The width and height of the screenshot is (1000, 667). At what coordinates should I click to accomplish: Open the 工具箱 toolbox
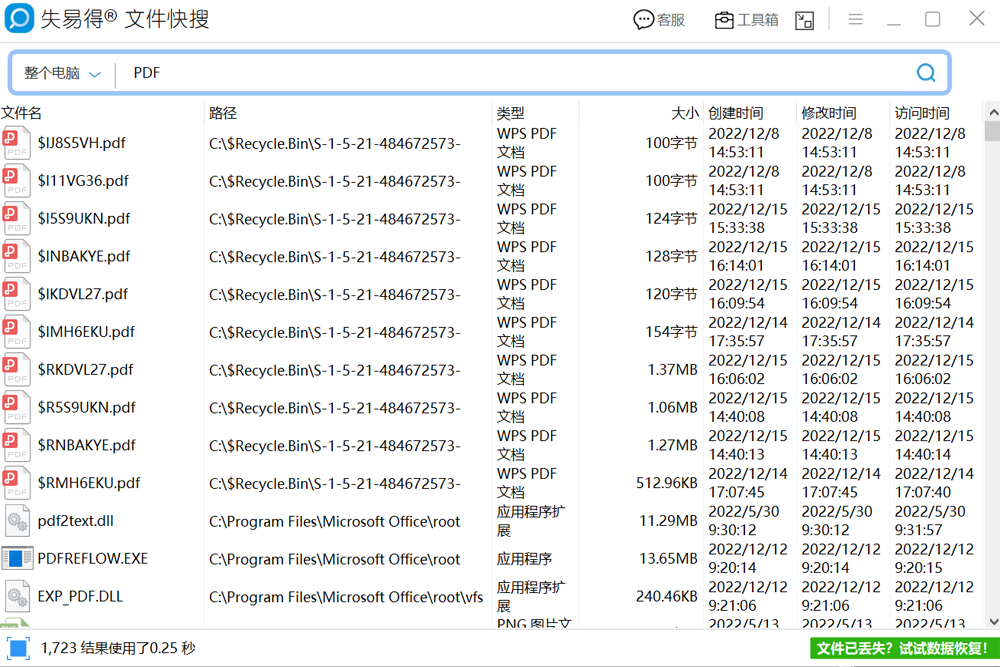[x=746, y=20]
